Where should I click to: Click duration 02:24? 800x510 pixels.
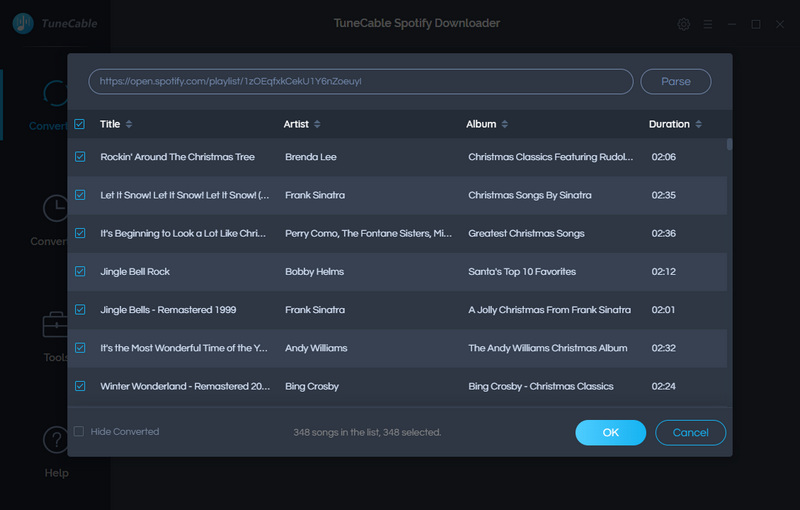coord(663,386)
